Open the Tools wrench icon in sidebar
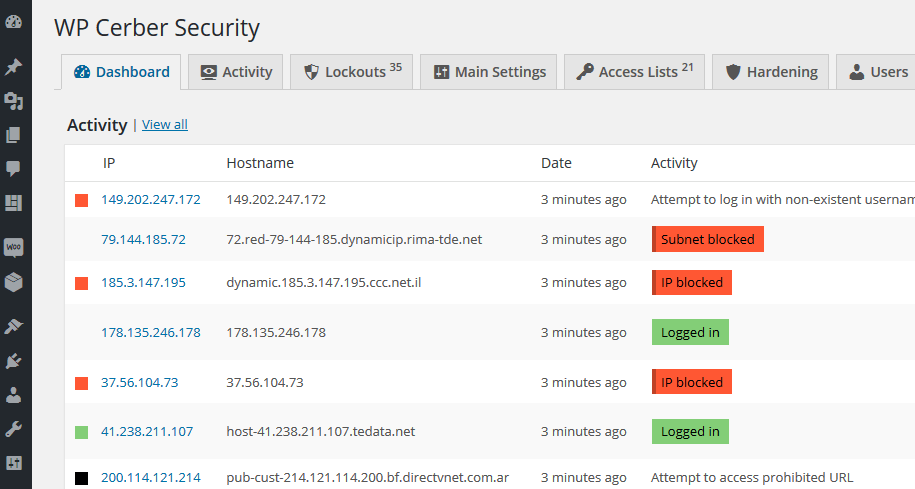Screen dimensions: 915x489 tap(13, 429)
